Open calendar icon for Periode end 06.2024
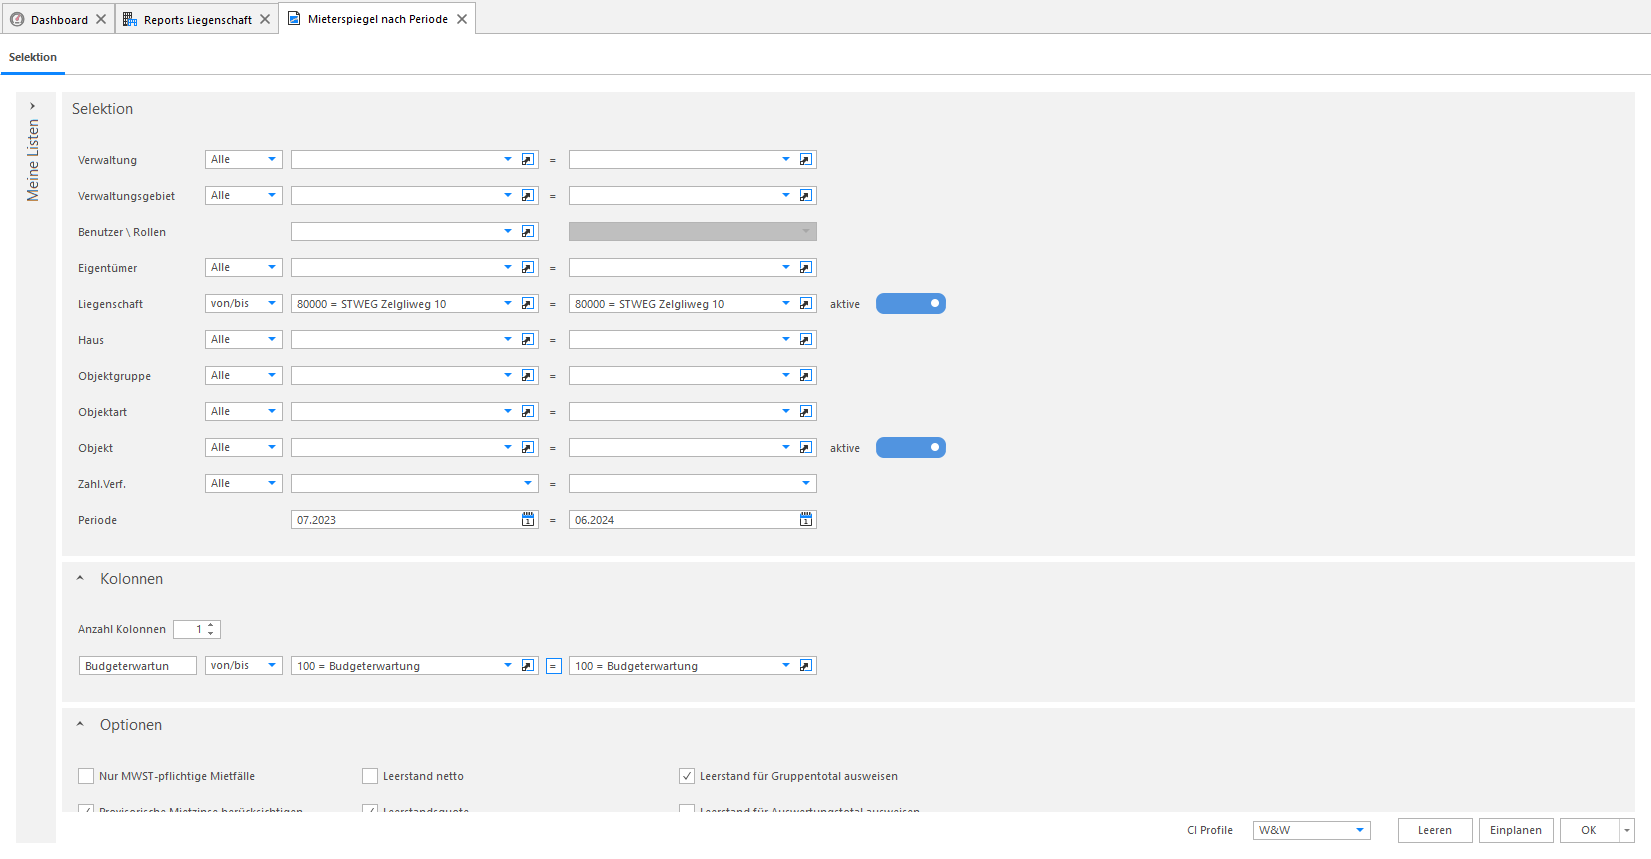The width and height of the screenshot is (1651, 859). tap(806, 520)
